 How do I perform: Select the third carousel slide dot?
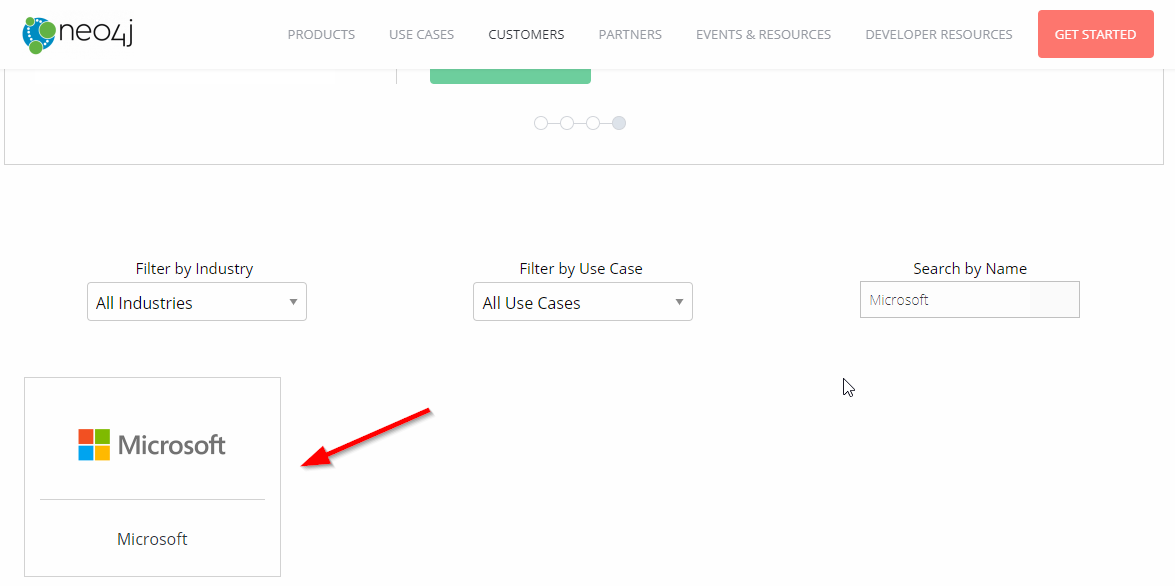coord(593,123)
